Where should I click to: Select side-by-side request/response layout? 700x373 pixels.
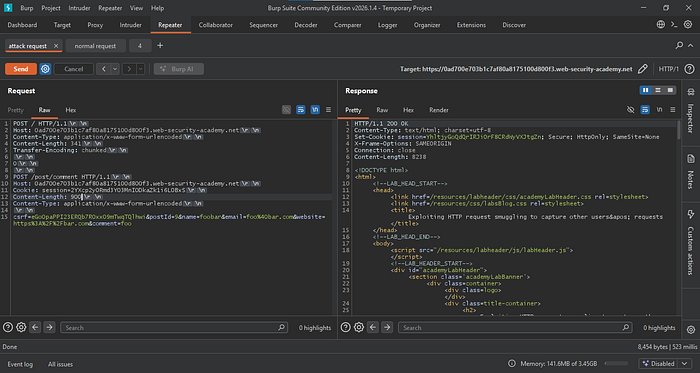pyautogui.click(x=645, y=91)
